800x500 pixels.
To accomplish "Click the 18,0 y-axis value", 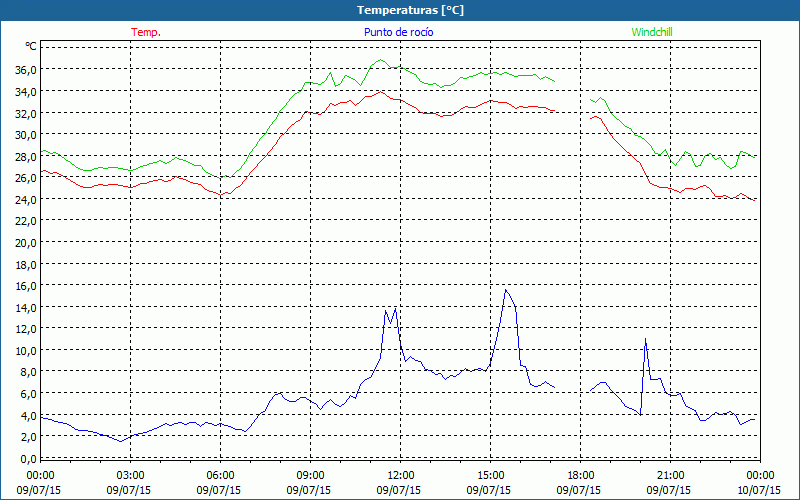I will click(x=25, y=265).
